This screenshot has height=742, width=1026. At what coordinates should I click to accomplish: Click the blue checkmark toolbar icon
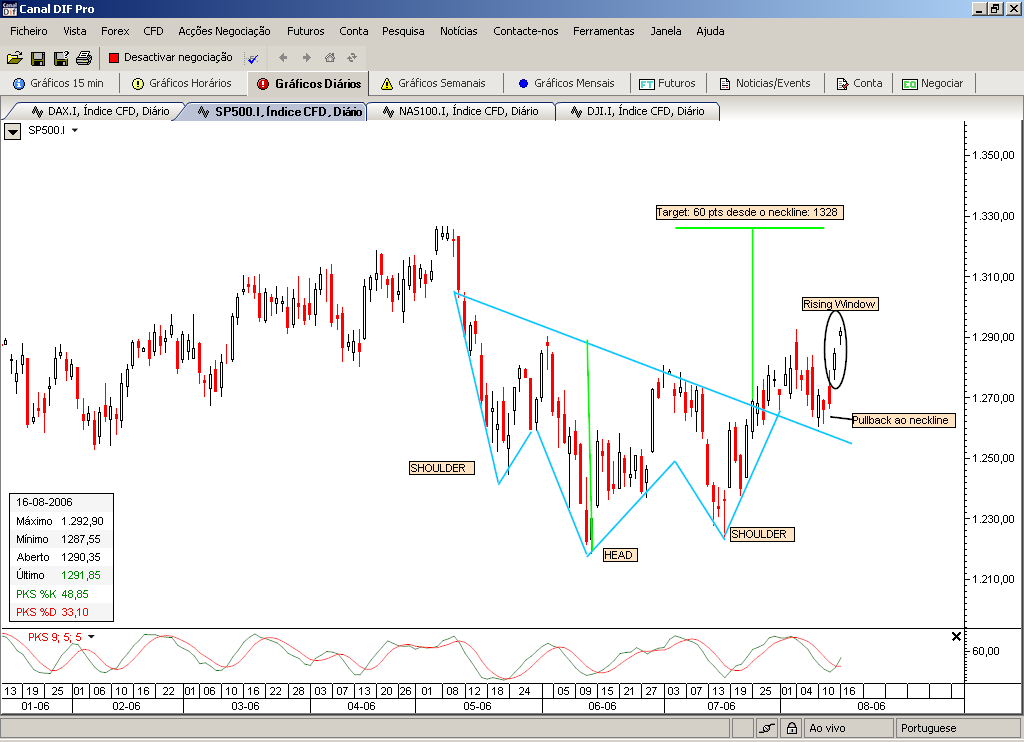click(253, 58)
